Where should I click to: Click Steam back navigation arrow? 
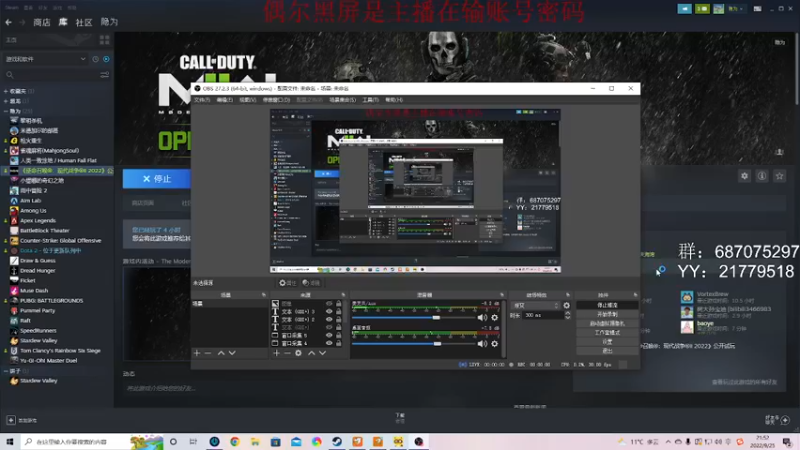8,22
